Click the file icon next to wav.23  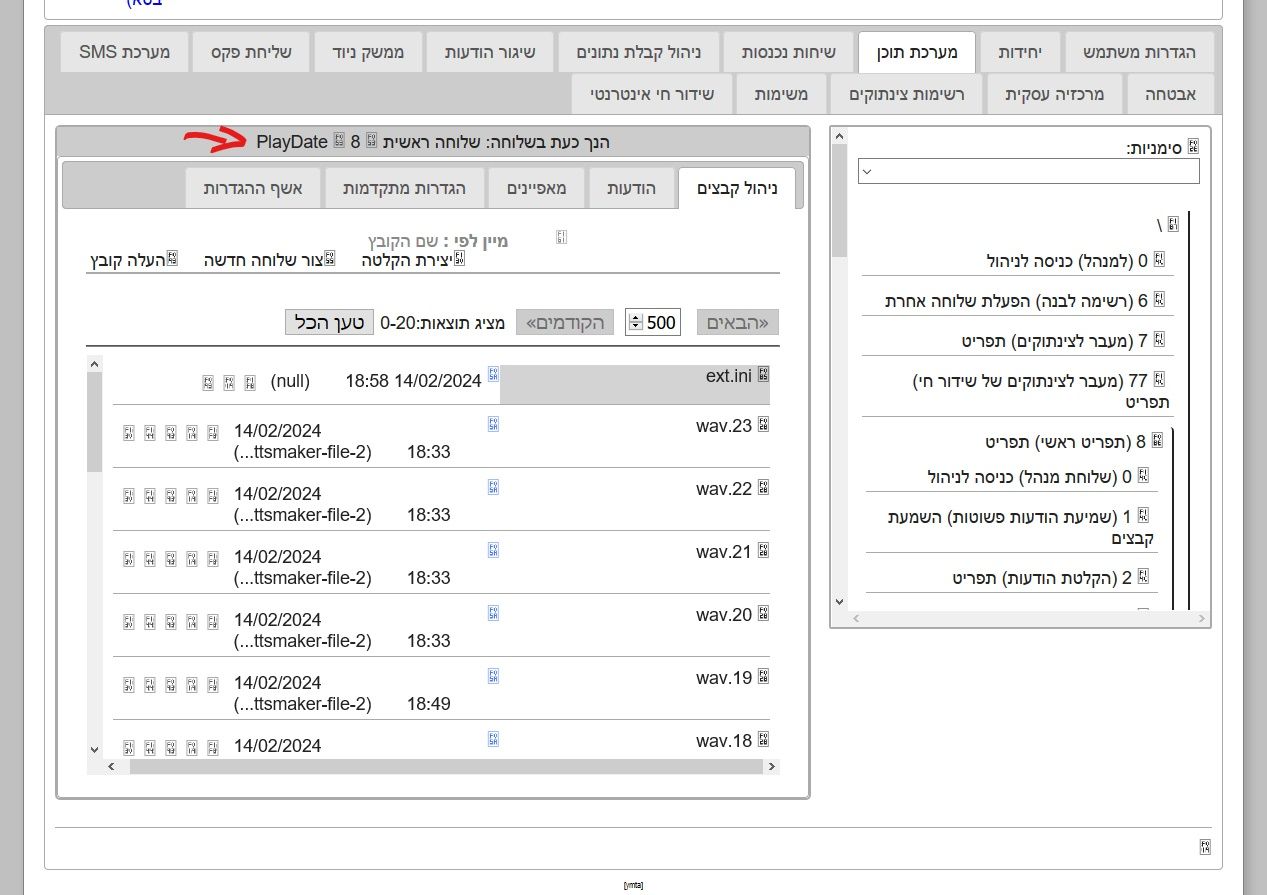tap(763, 426)
